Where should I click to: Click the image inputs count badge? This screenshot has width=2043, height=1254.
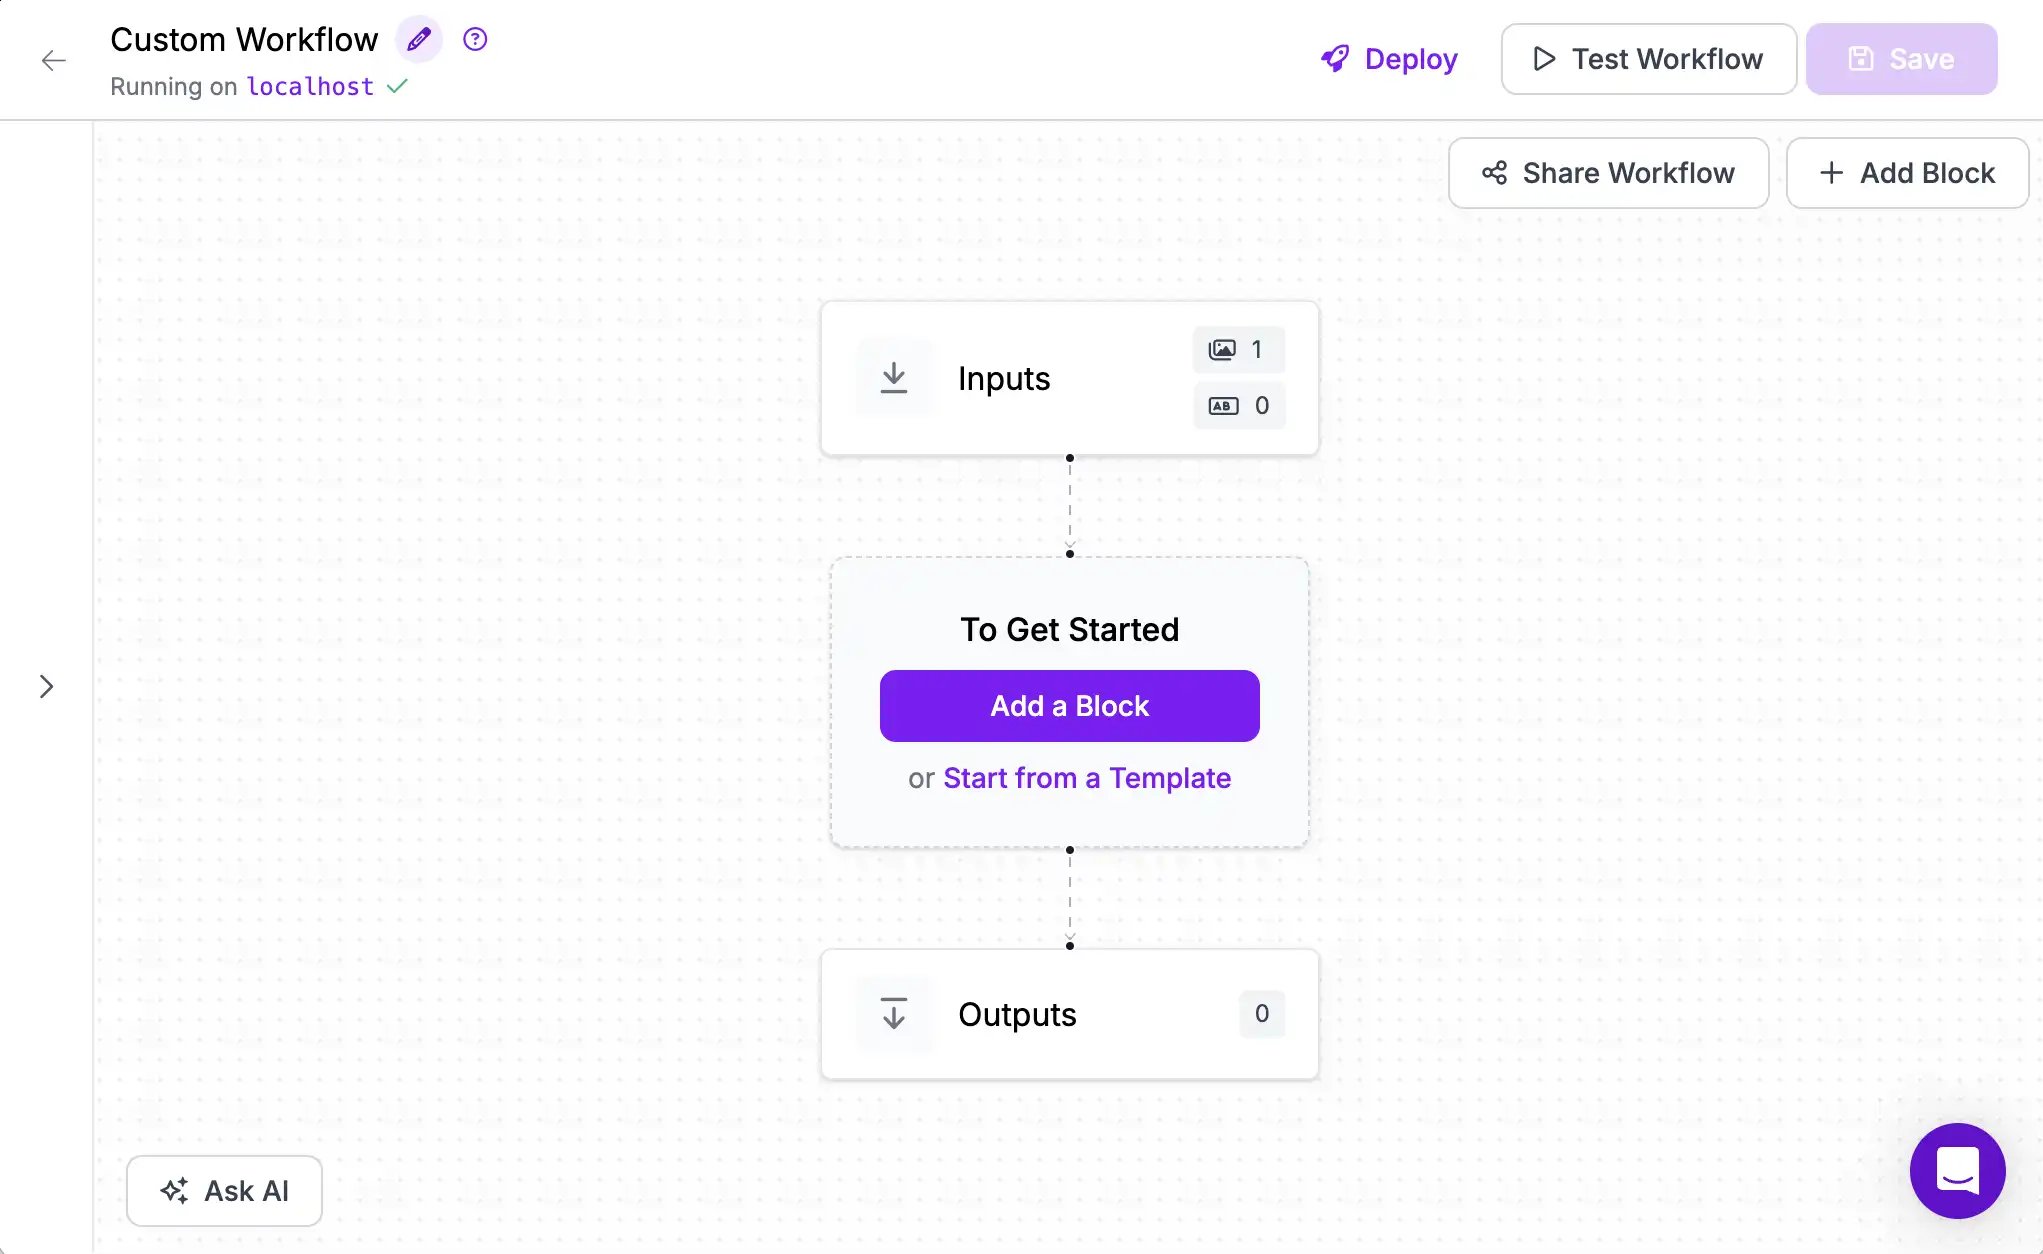[x=1238, y=349]
